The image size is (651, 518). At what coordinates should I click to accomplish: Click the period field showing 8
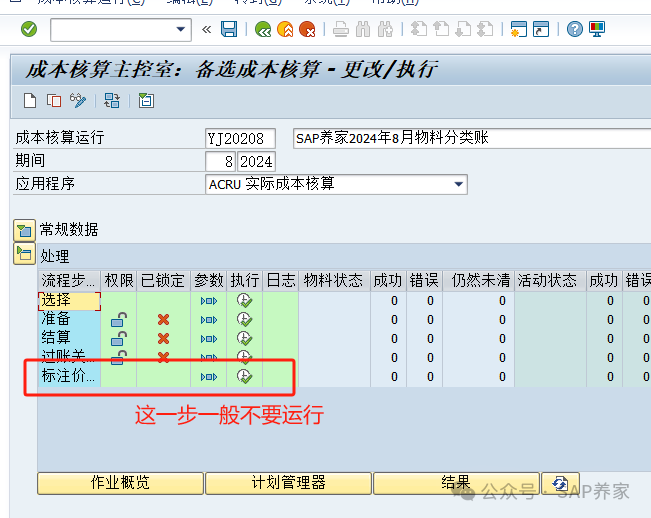coord(220,161)
